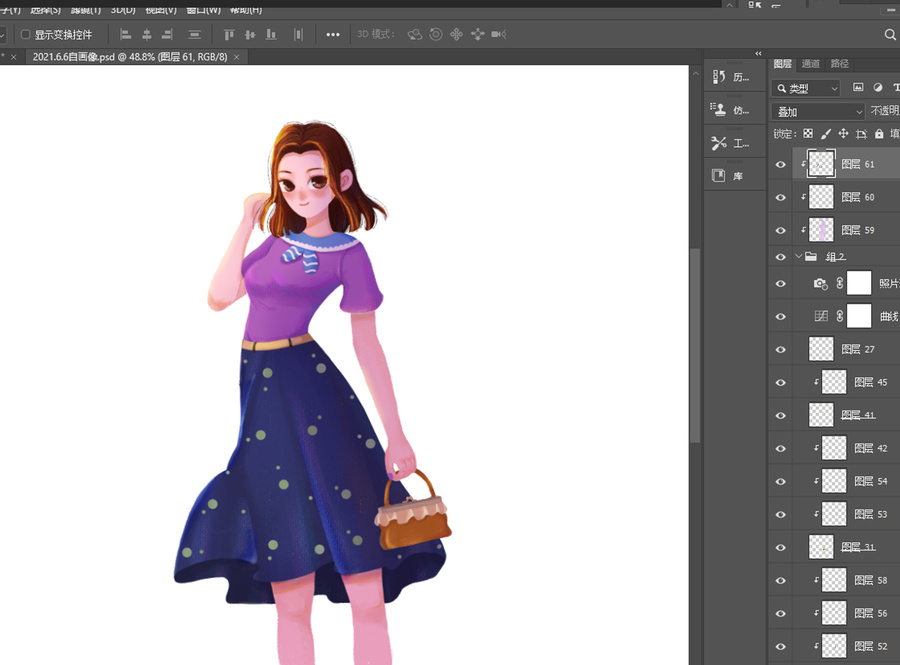Open the 视图(V) menu
This screenshot has height=665, width=900.
[160, 10]
